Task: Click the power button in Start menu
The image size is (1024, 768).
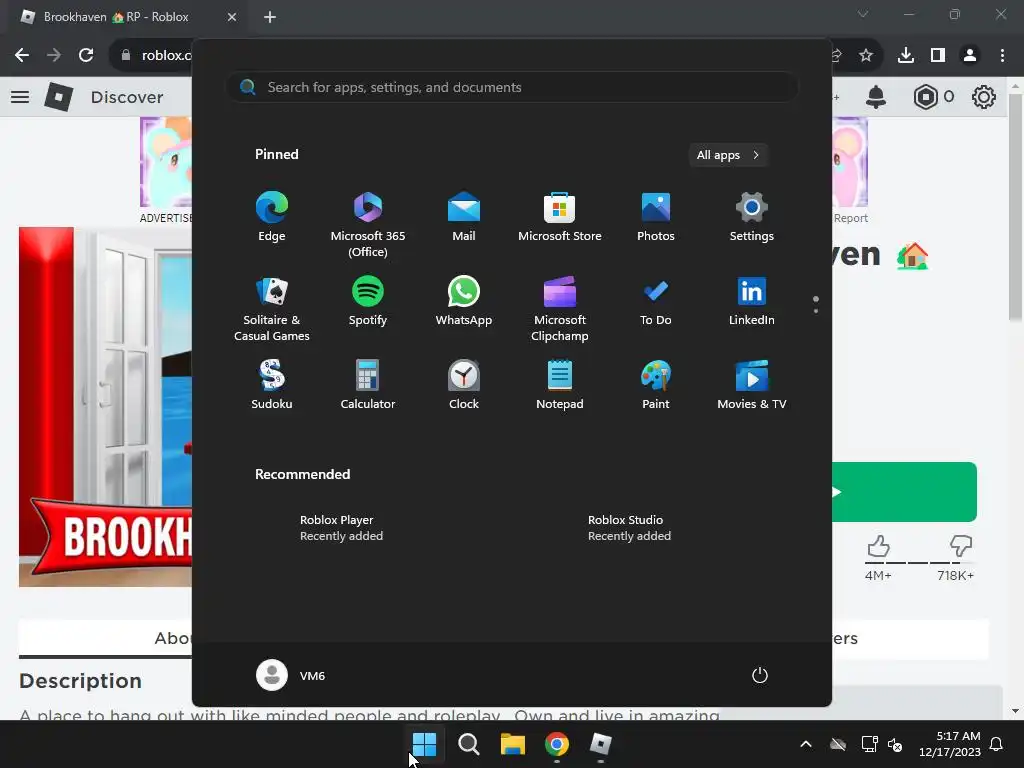Action: point(760,675)
